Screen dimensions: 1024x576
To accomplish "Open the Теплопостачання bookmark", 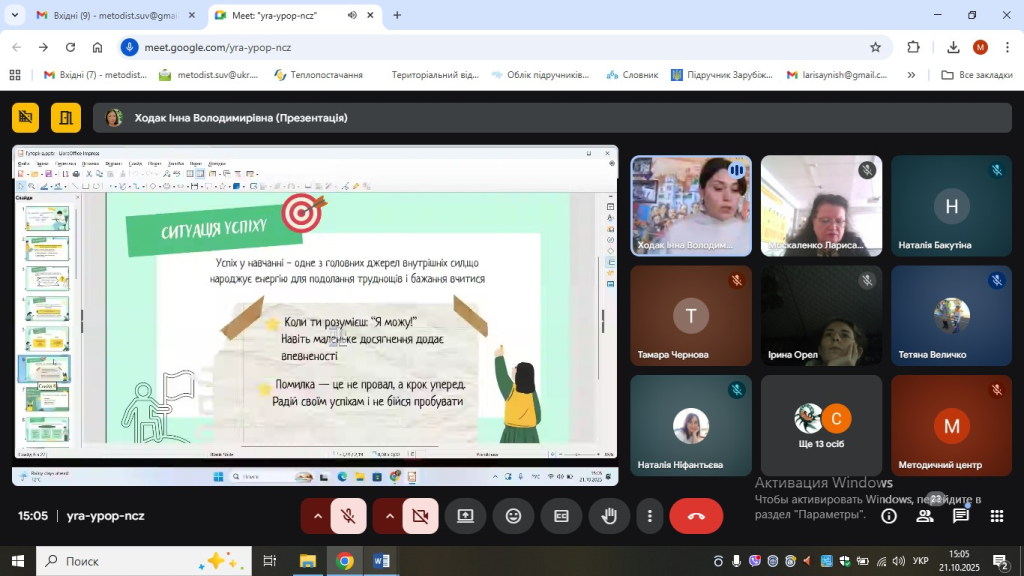I will point(318,75).
